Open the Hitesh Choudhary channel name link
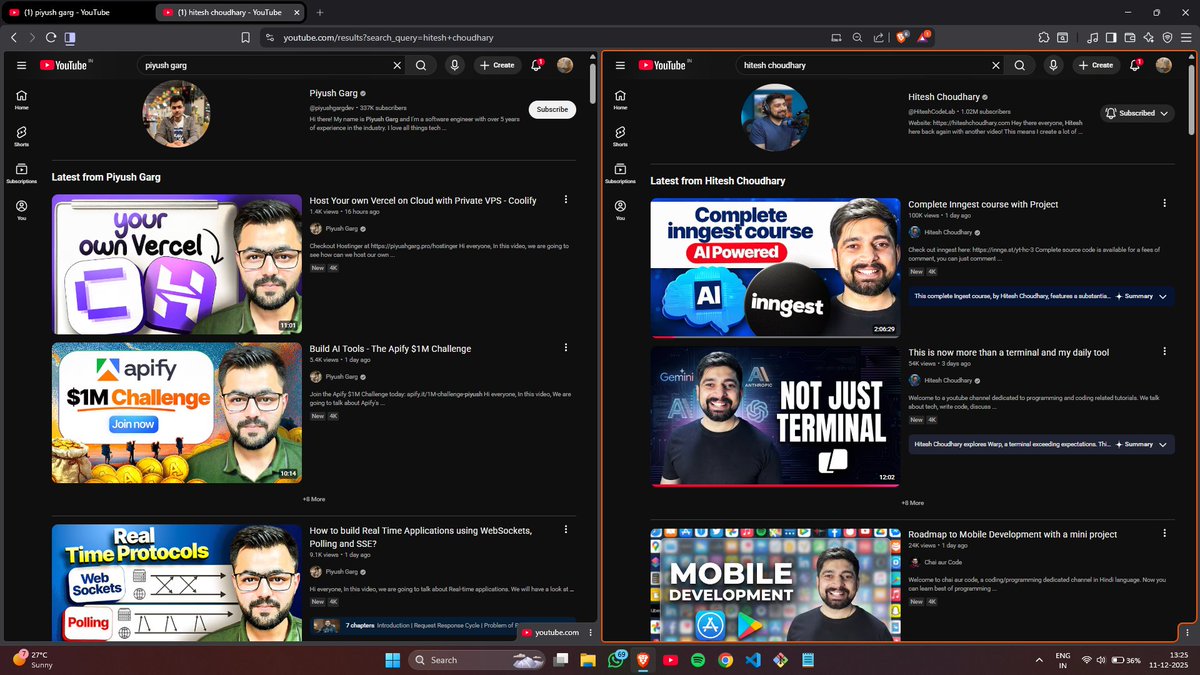The height and width of the screenshot is (675, 1200). tap(944, 97)
